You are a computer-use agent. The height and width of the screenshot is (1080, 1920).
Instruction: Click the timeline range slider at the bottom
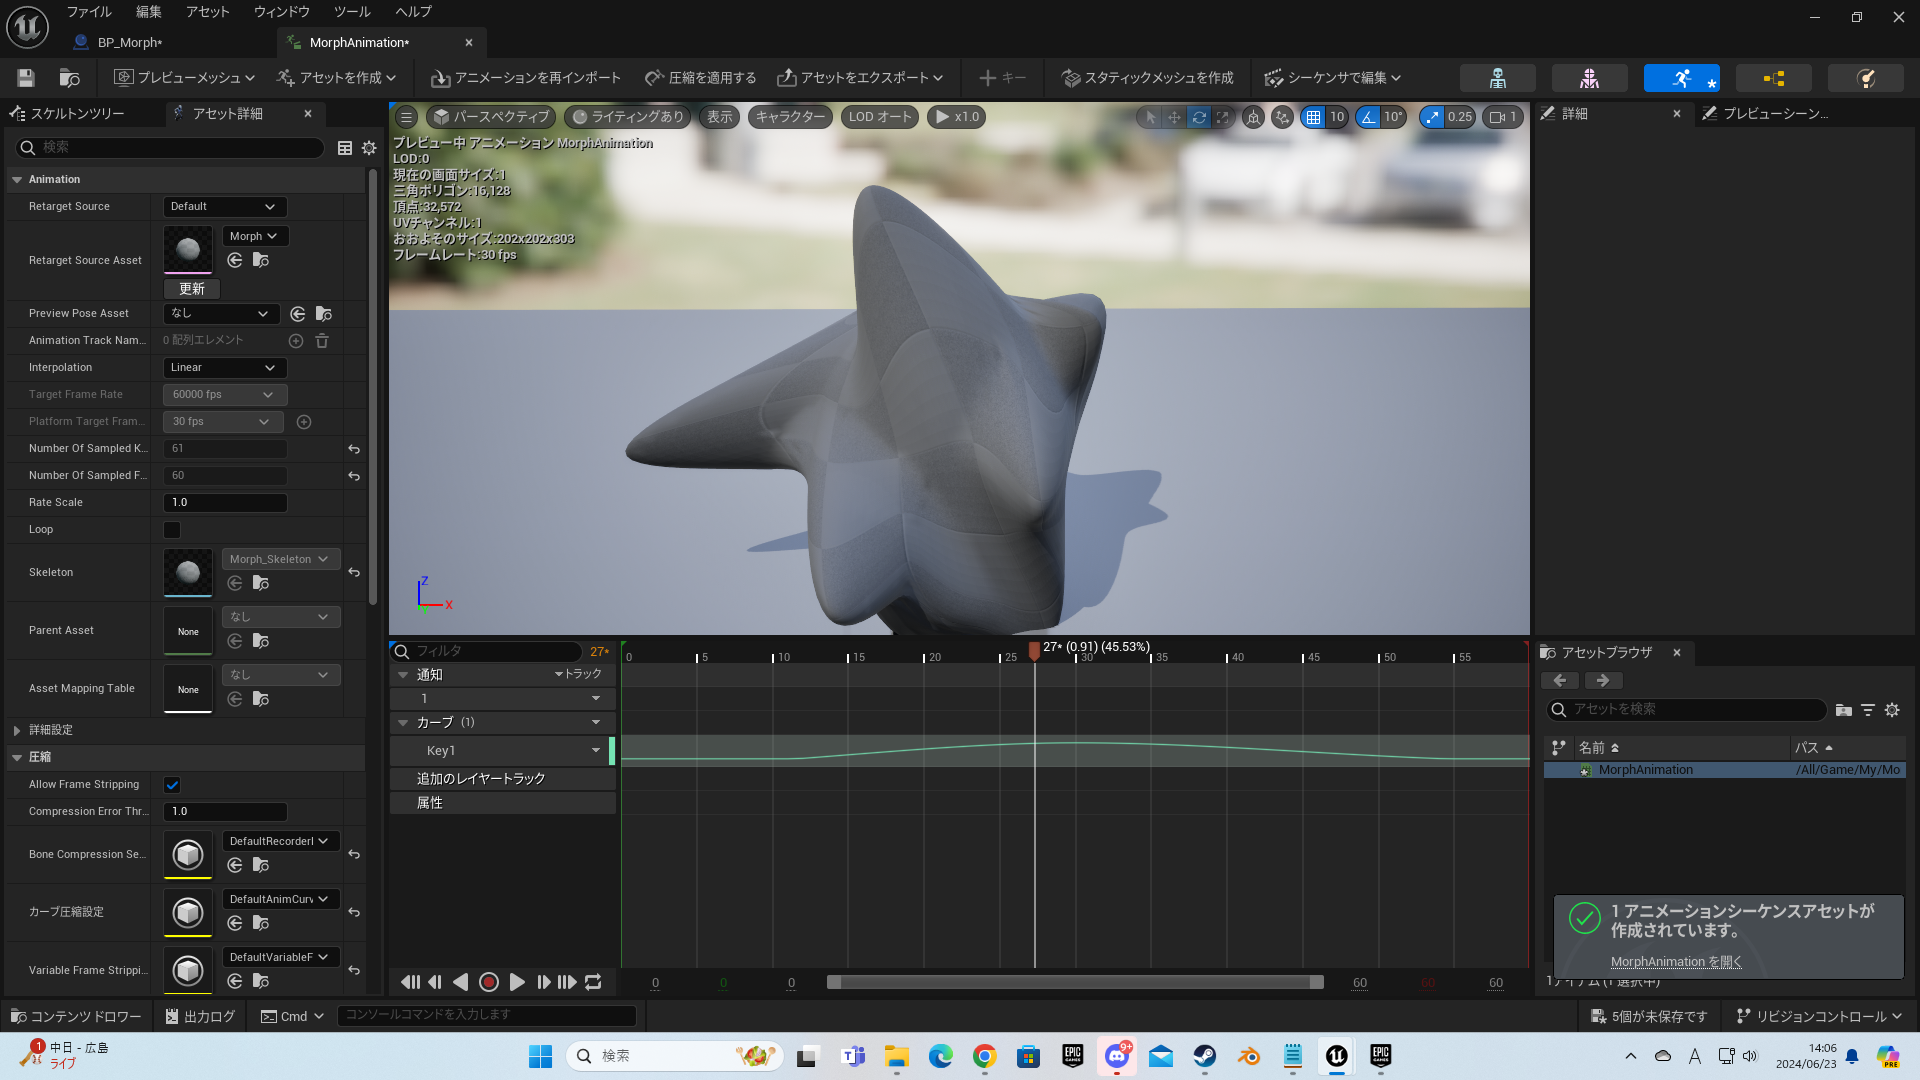click(x=1073, y=982)
